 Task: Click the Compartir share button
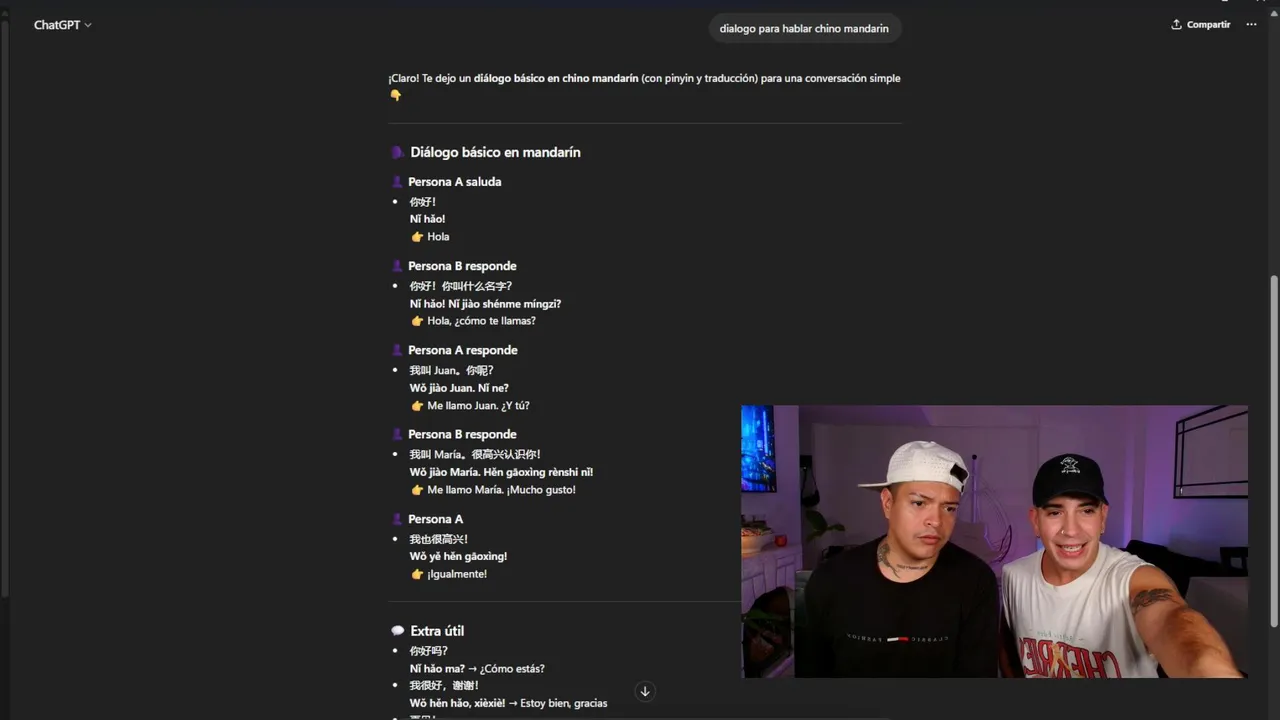point(1201,25)
